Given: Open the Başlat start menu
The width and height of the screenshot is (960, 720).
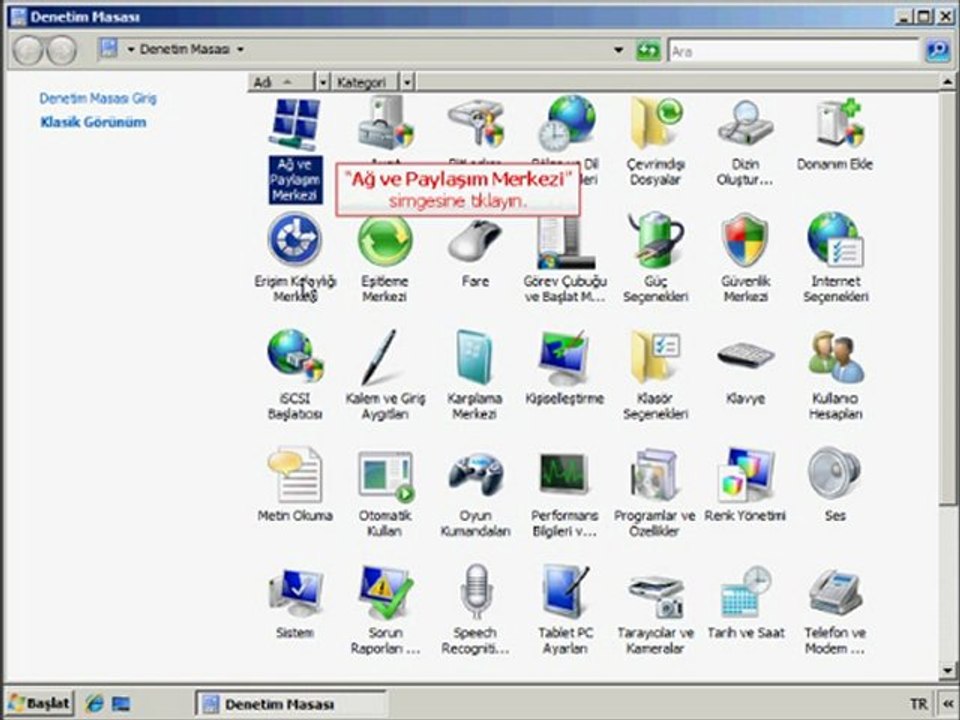Looking at the screenshot, I should tap(40, 703).
